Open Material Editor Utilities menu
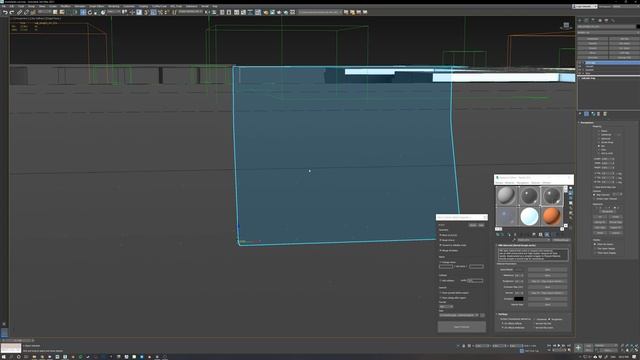 tap(547, 182)
